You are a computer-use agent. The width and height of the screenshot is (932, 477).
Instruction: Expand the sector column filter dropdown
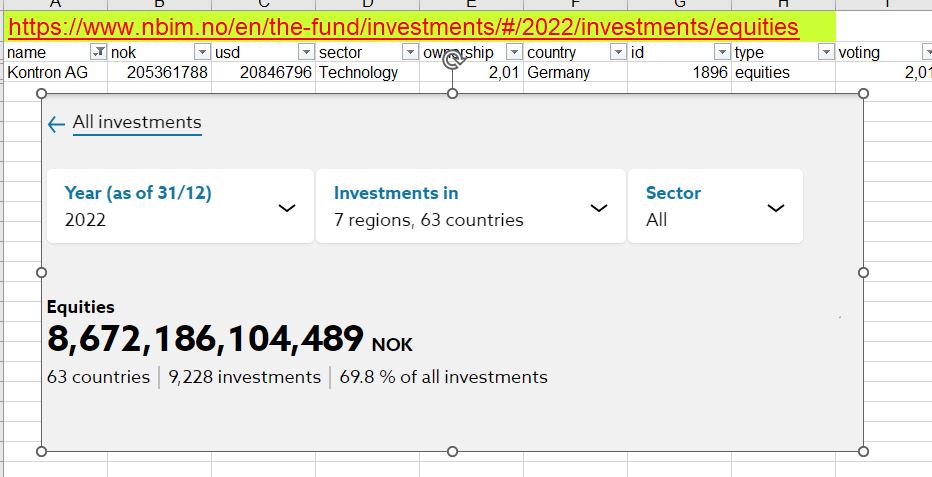[410, 52]
